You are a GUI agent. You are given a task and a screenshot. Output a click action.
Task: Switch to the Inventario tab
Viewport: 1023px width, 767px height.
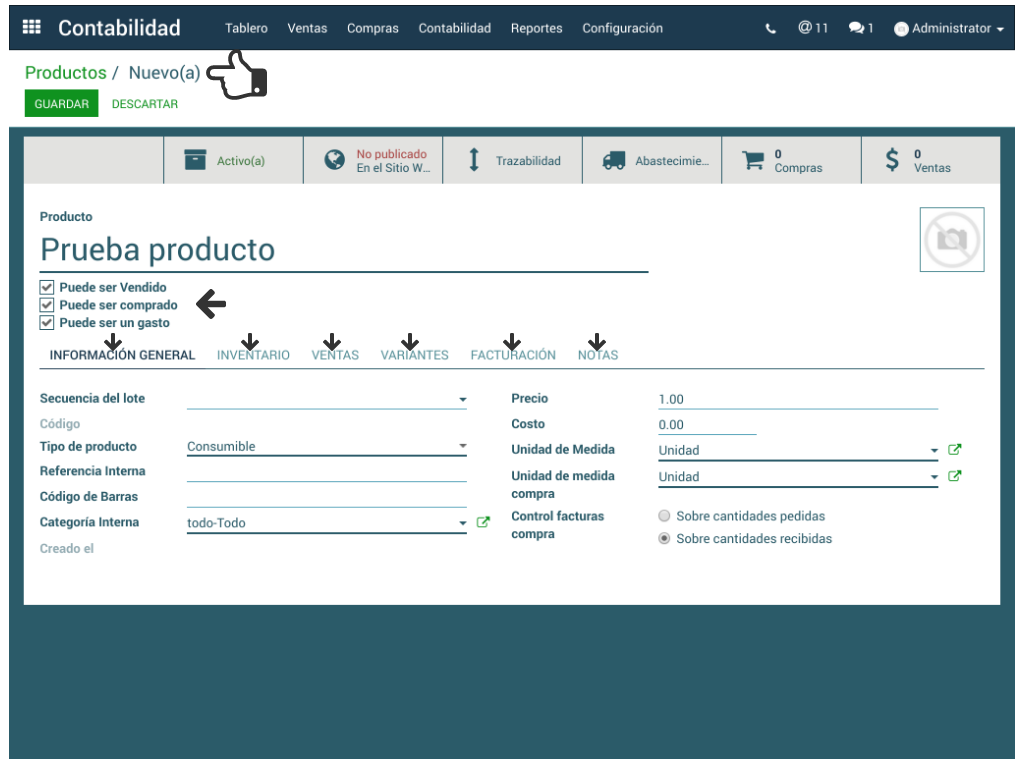coord(253,355)
